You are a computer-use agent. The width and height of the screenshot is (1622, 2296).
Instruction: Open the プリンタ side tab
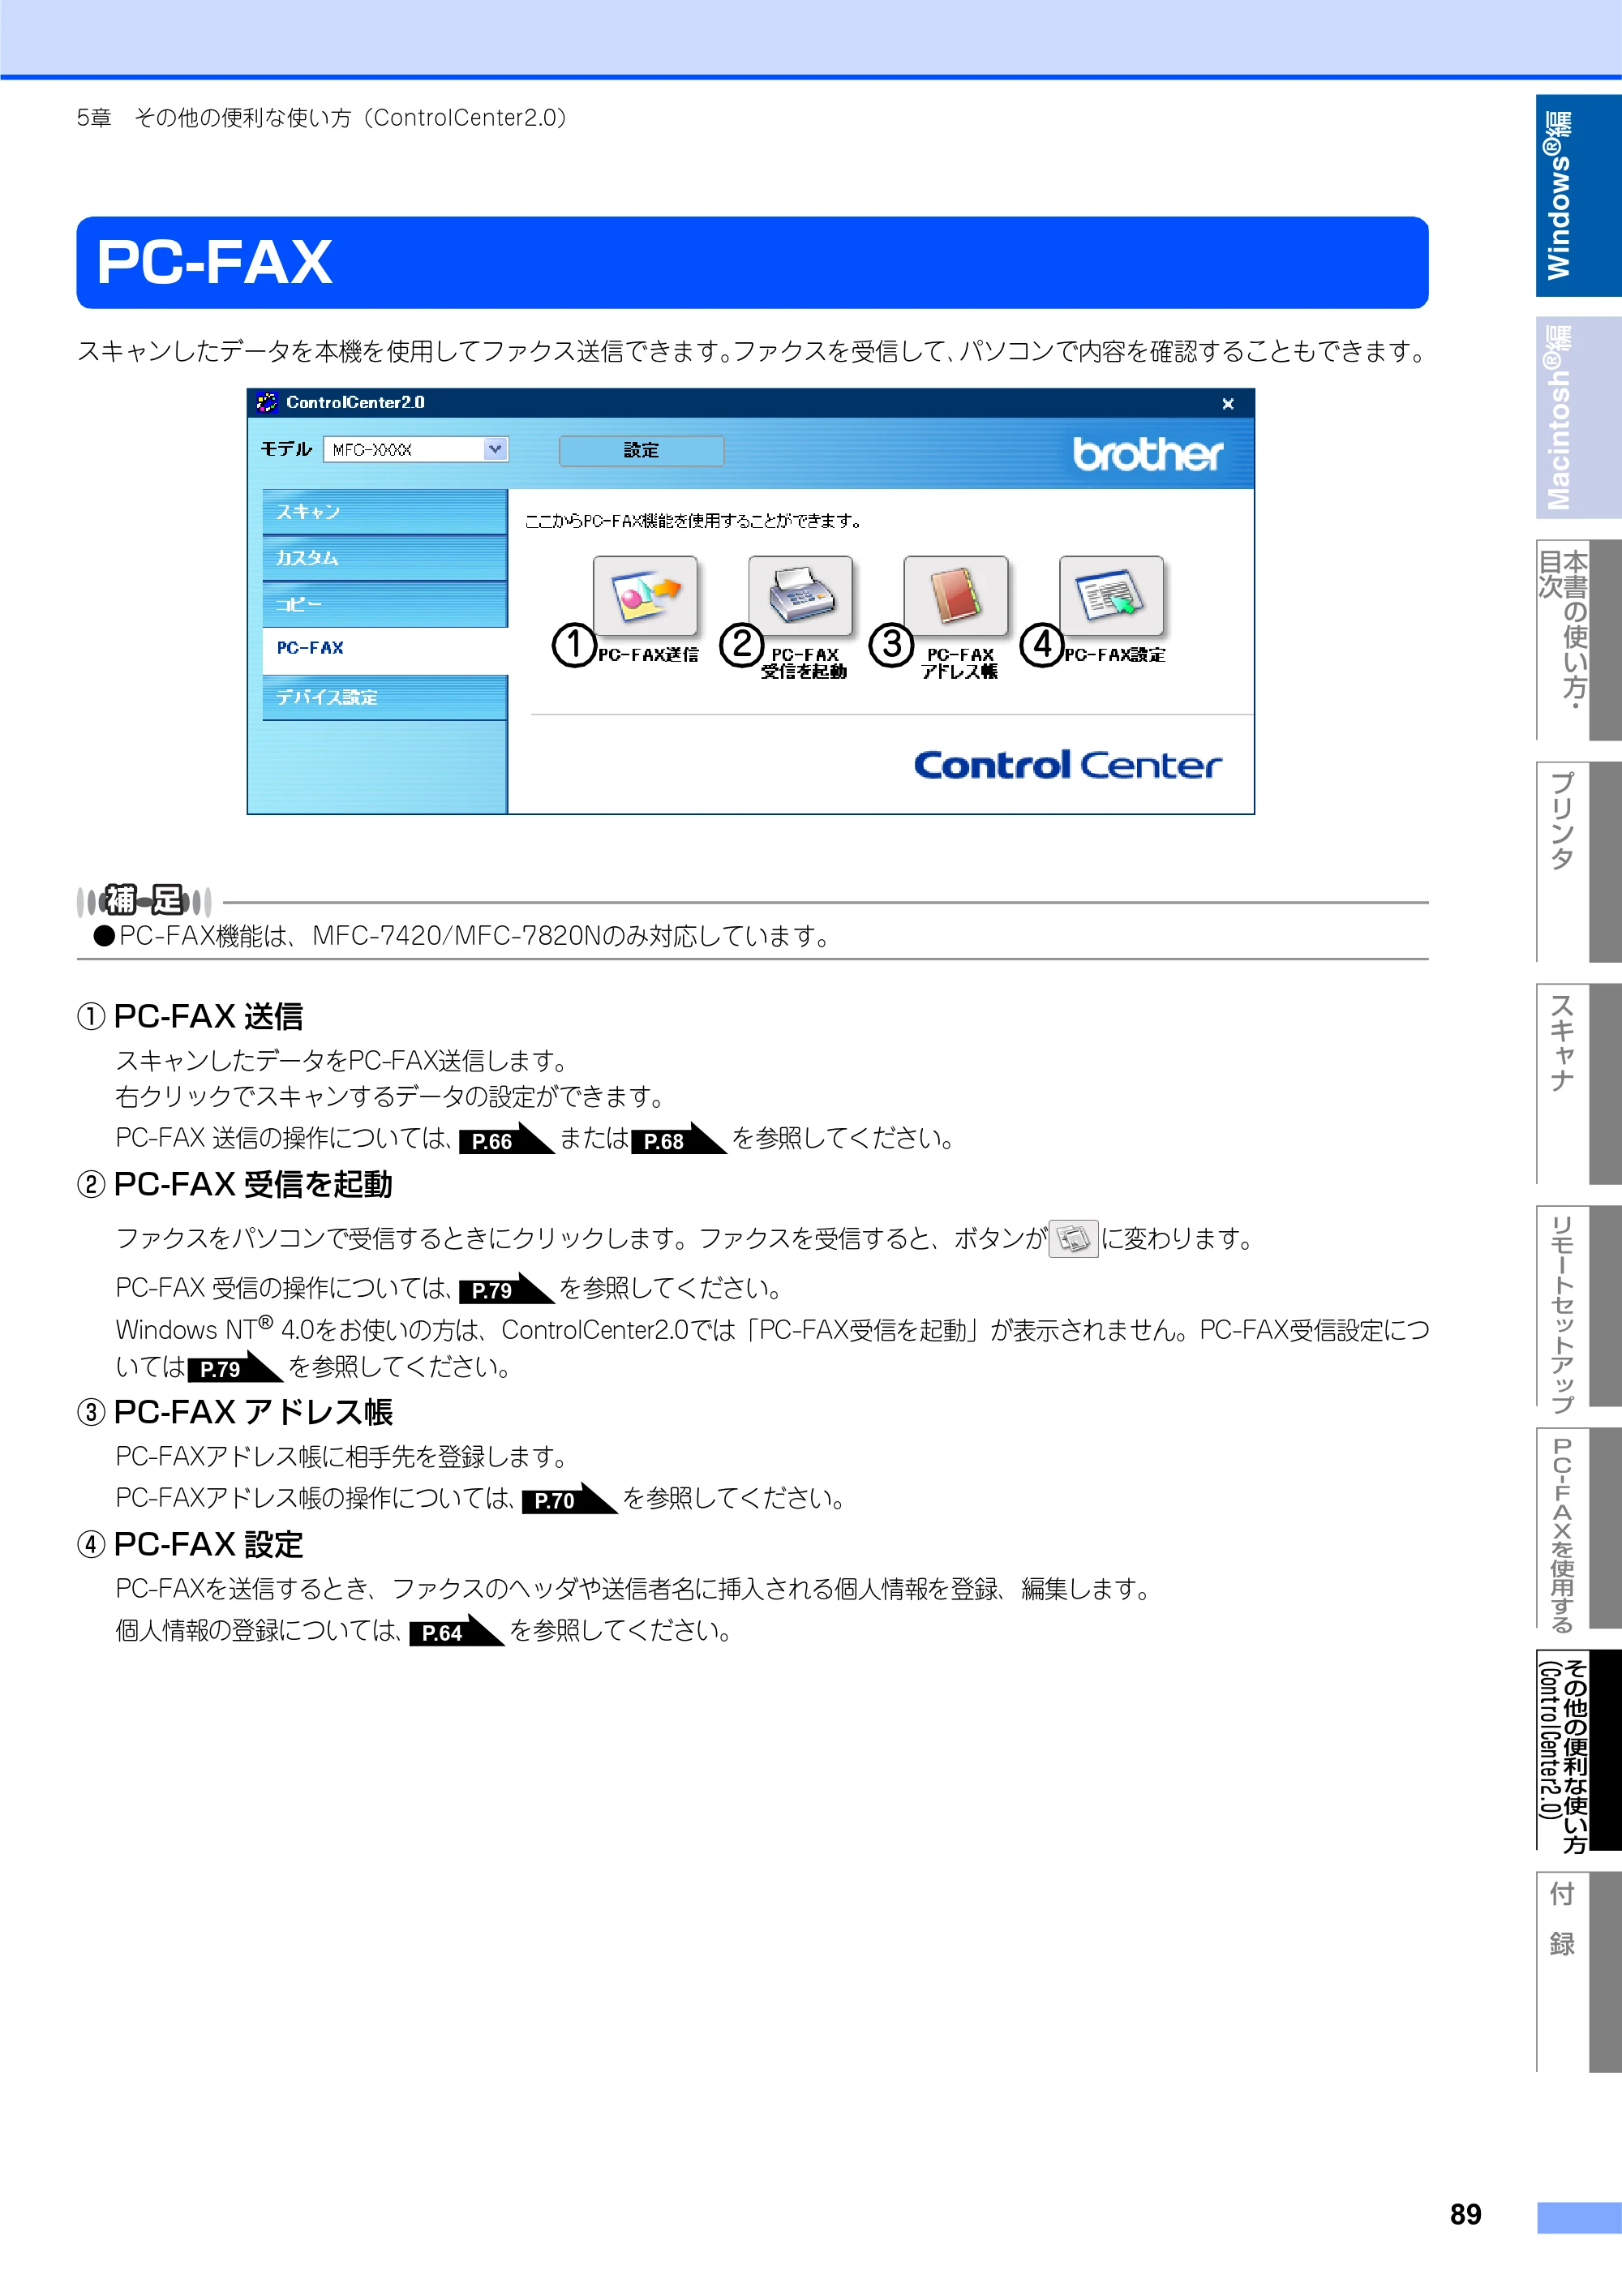click(1578, 862)
